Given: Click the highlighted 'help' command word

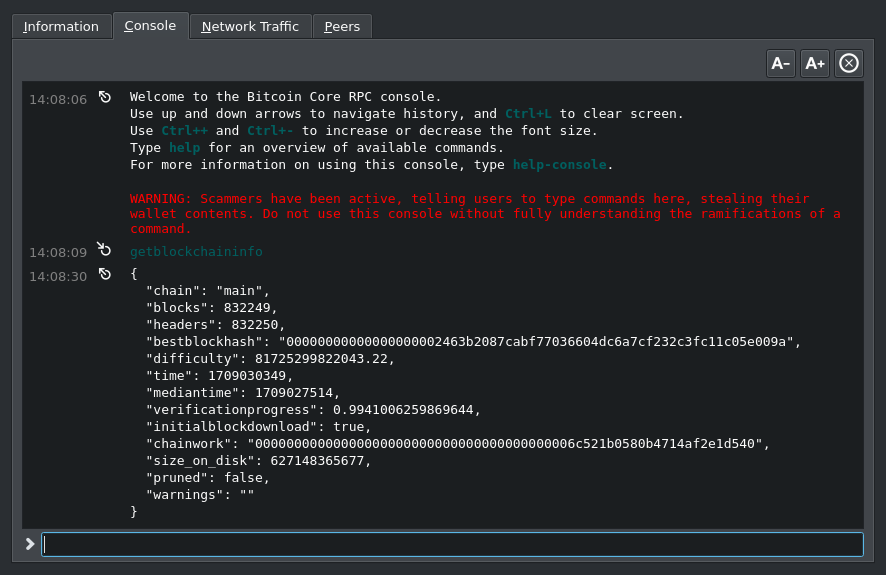Looking at the screenshot, I should 185,147.
